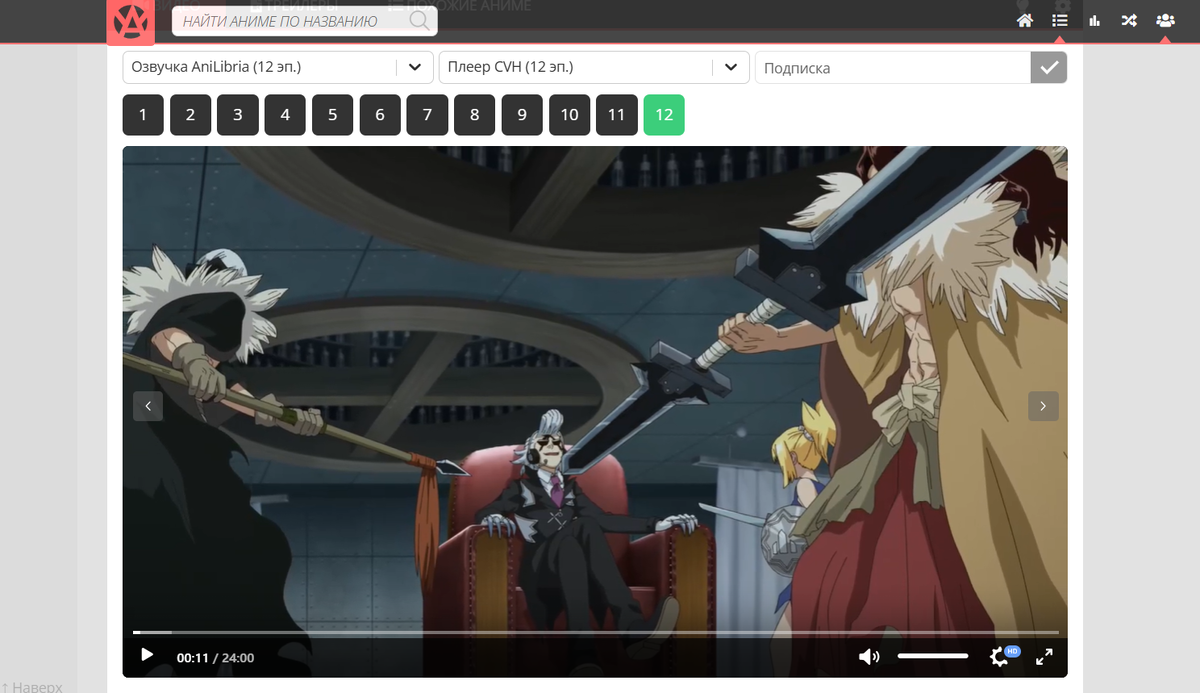The width and height of the screenshot is (1200, 693).
Task: Open the list menu icon
Action: point(1060,20)
